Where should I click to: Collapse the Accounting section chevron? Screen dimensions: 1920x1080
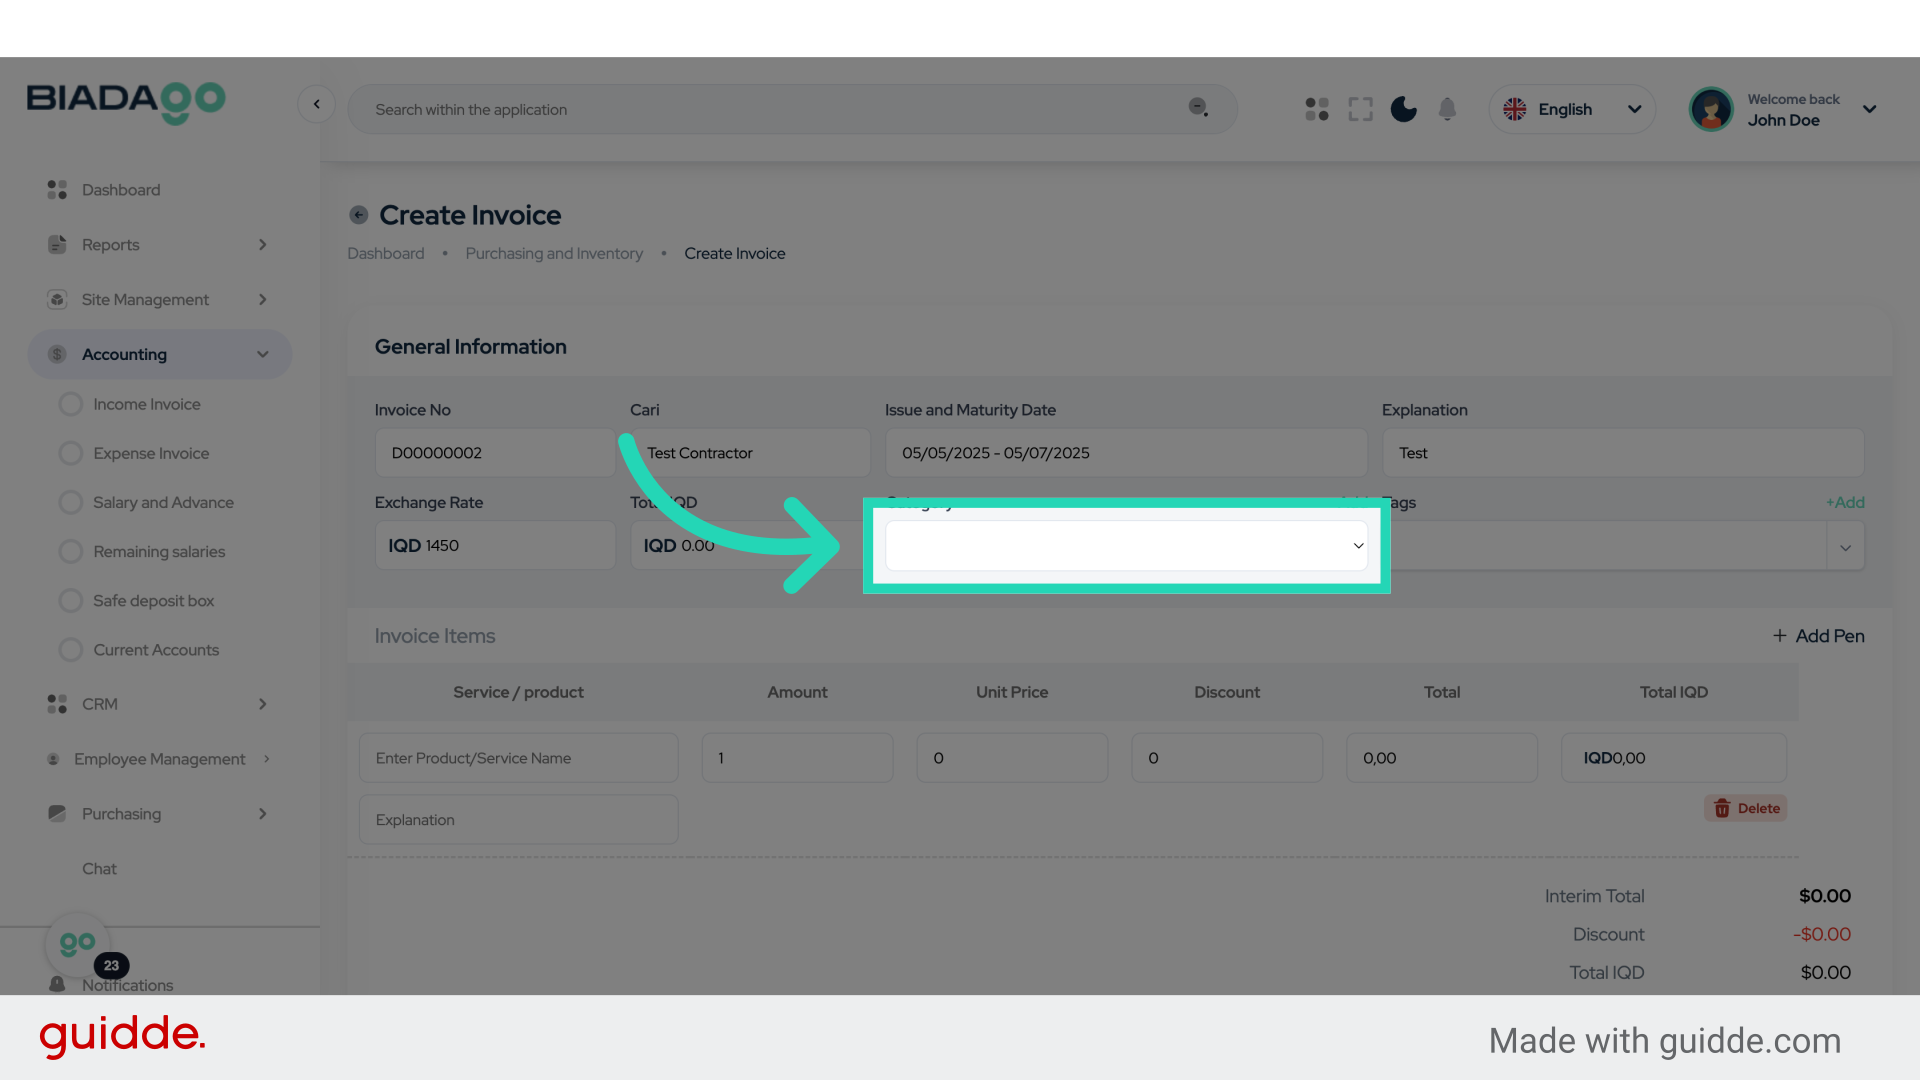(x=262, y=354)
